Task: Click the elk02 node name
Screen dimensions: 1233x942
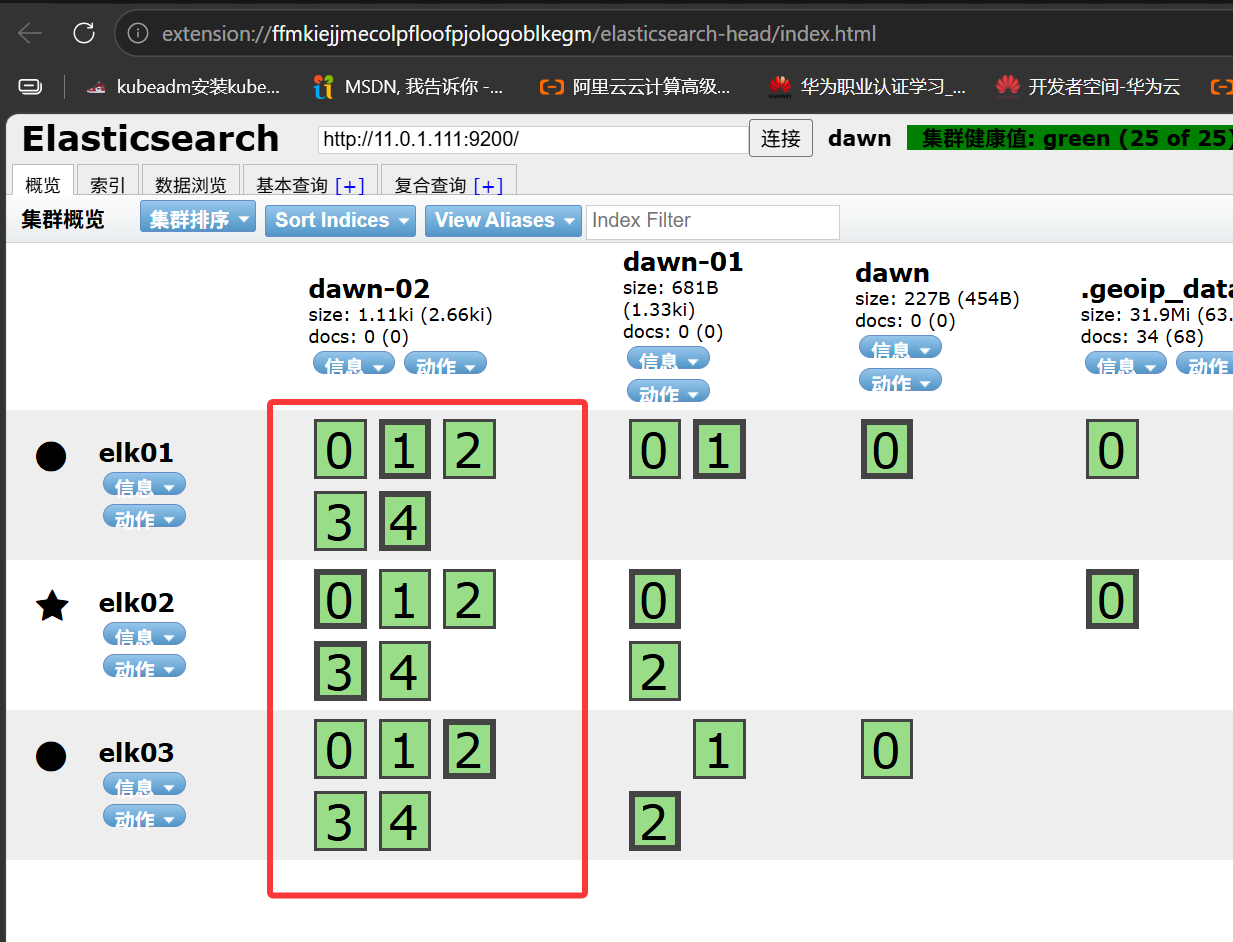Action: (x=136, y=603)
